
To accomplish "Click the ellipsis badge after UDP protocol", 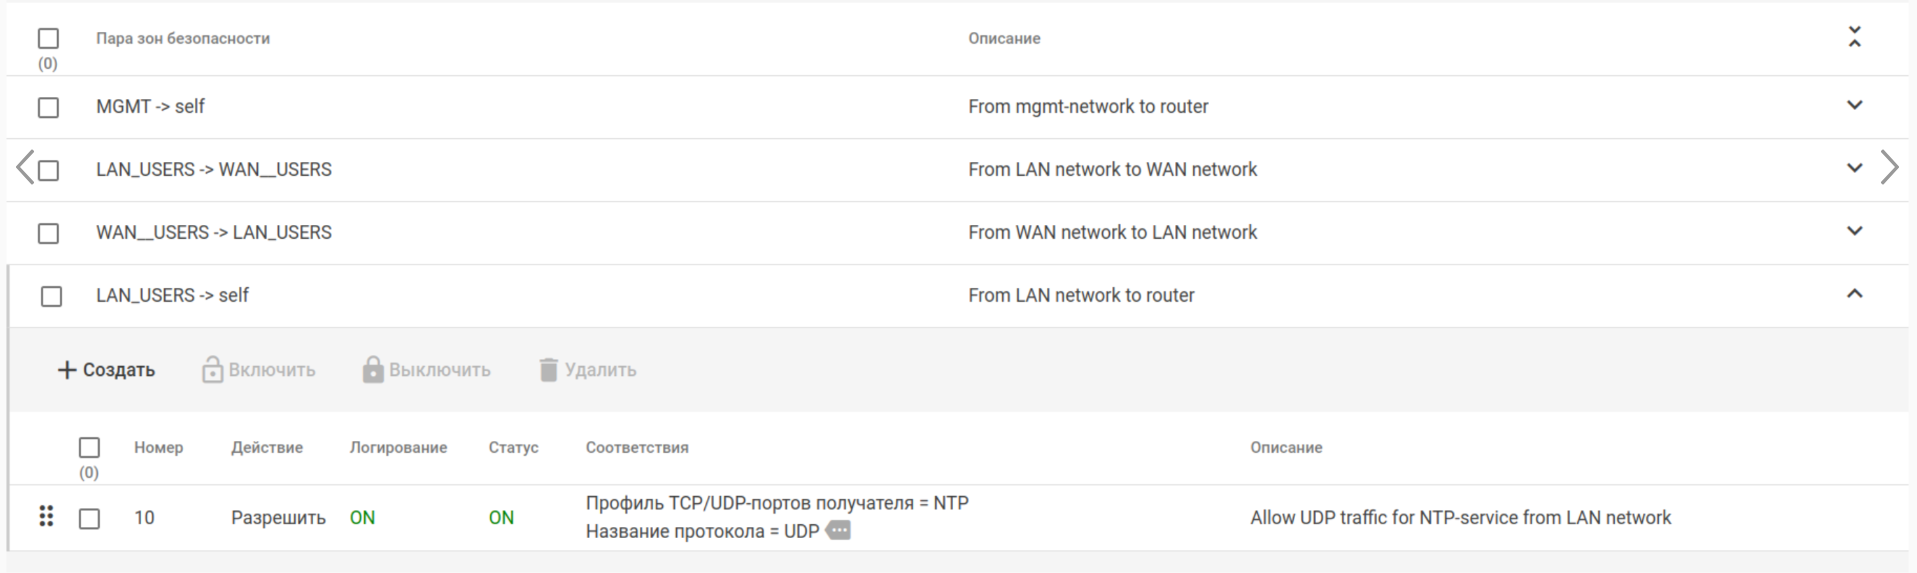I will (x=839, y=531).
